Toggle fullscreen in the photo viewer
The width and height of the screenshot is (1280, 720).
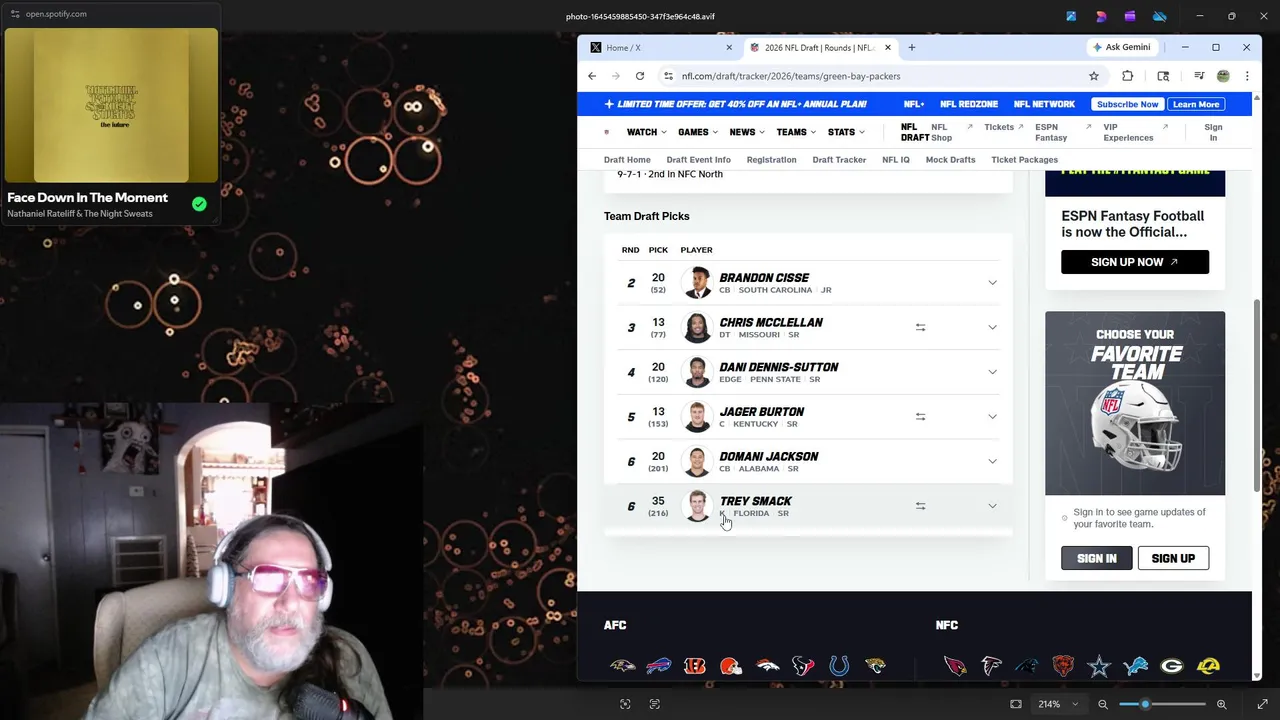point(1262,704)
